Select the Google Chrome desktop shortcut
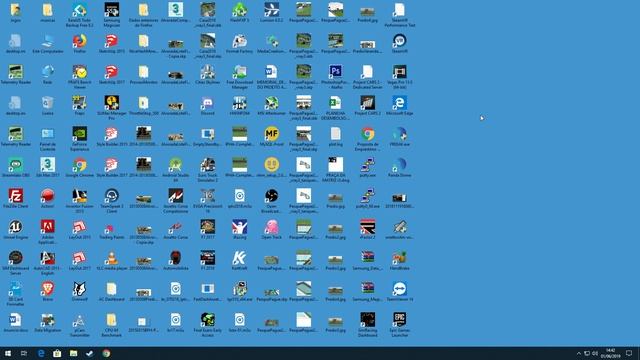The height and width of the screenshot is (360, 640). pyautogui.click(x=80, y=165)
